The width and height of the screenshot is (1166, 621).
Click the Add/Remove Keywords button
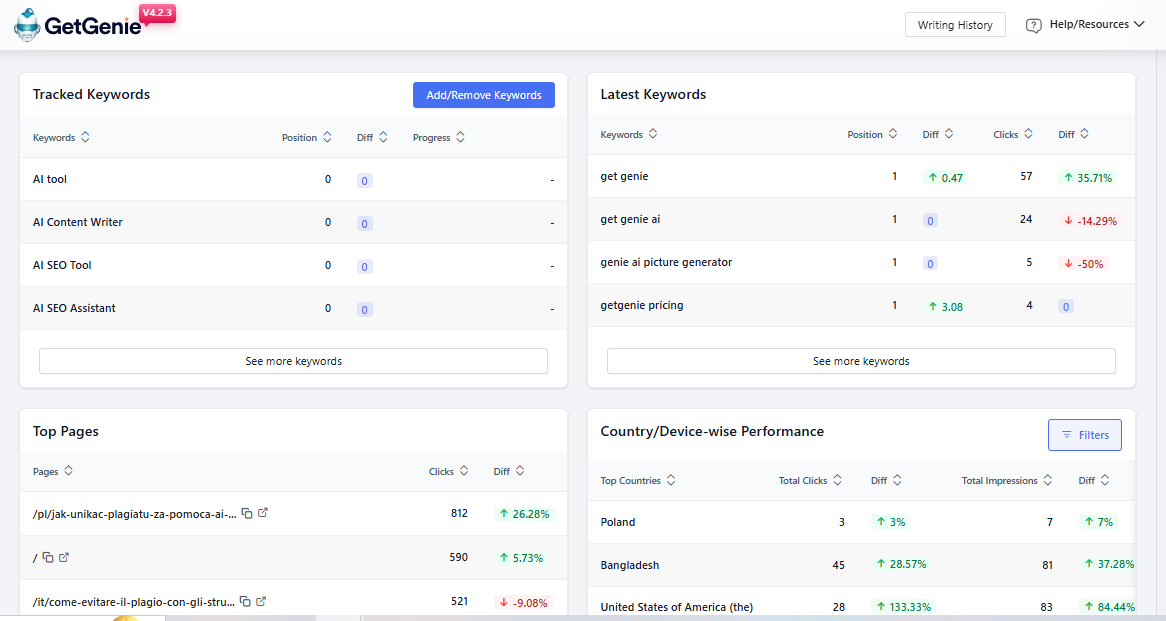(x=483, y=94)
